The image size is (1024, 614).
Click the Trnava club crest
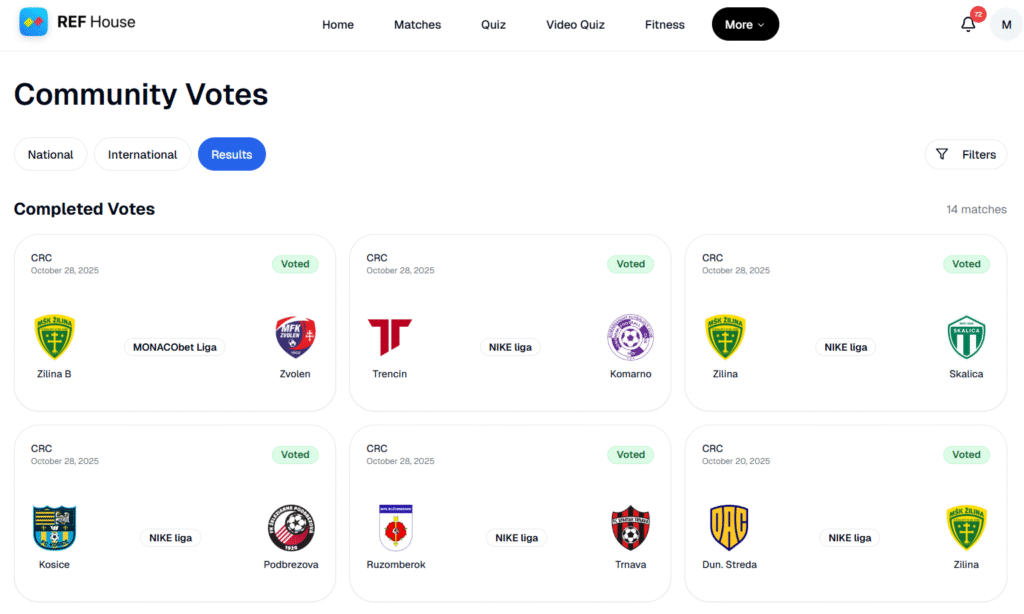pyautogui.click(x=630, y=528)
